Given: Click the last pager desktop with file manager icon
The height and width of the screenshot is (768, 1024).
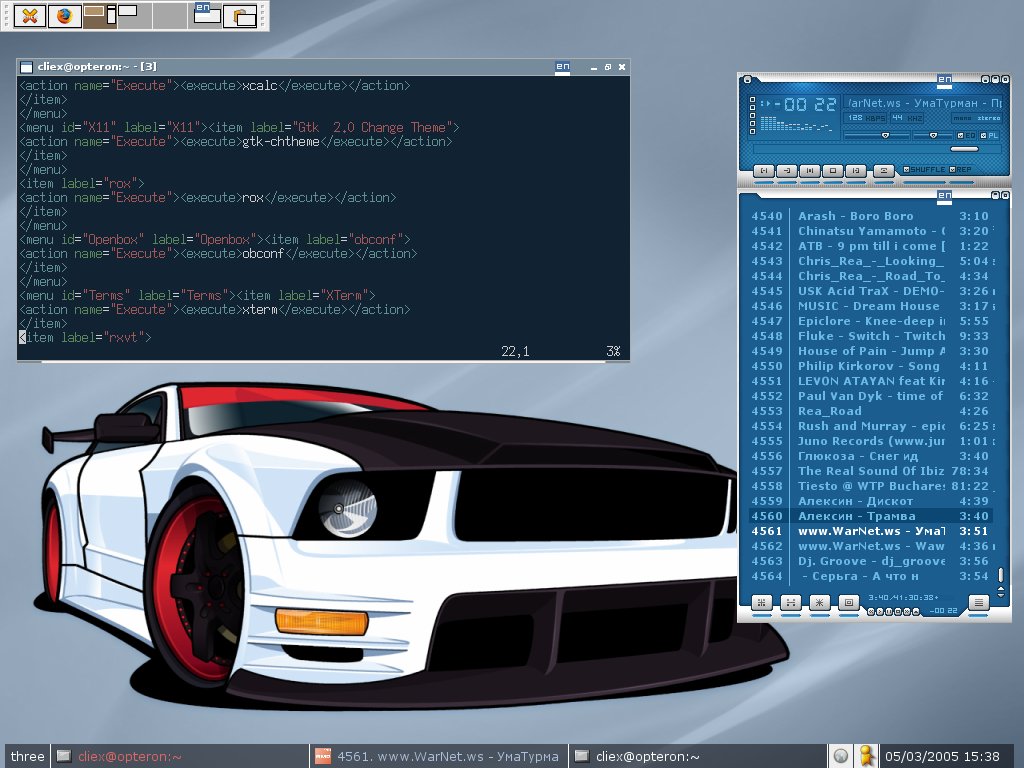Looking at the screenshot, I should click(x=240, y=16).
